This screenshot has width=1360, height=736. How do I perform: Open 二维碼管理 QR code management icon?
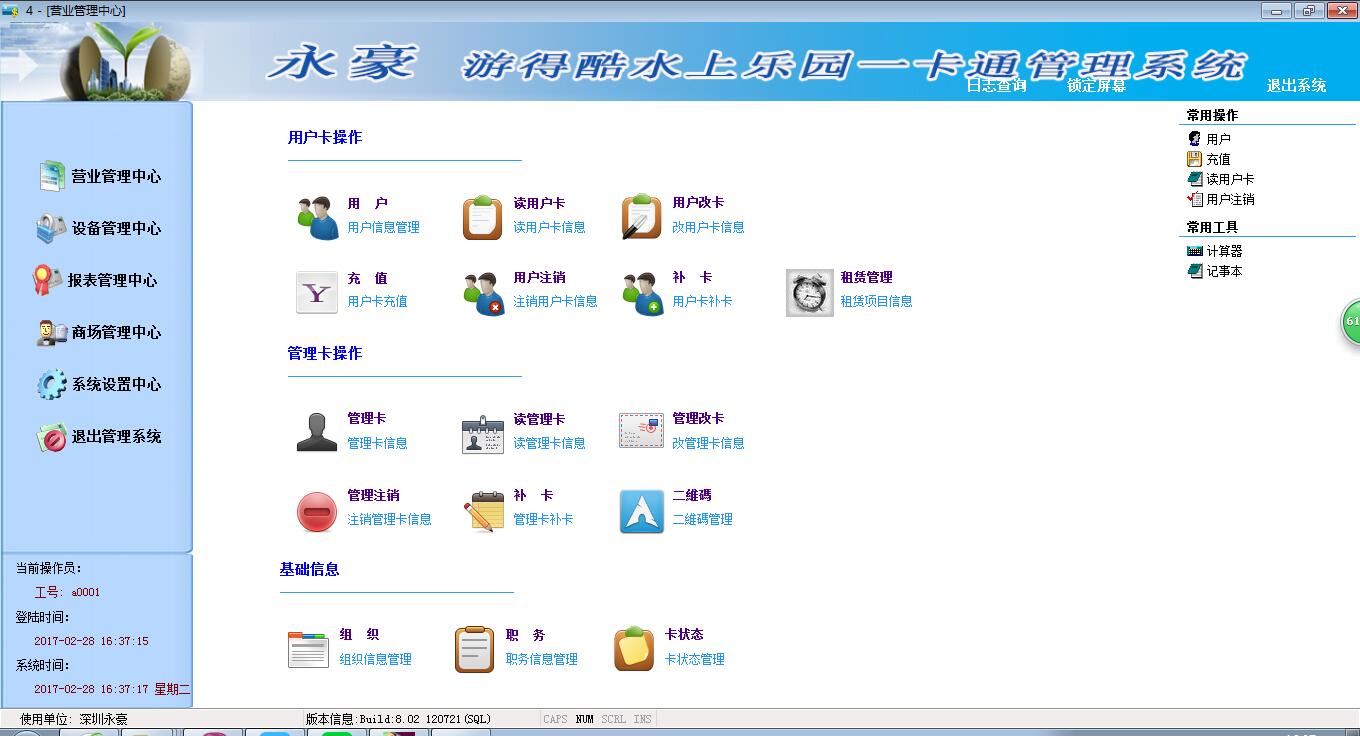tap(641, 510)
